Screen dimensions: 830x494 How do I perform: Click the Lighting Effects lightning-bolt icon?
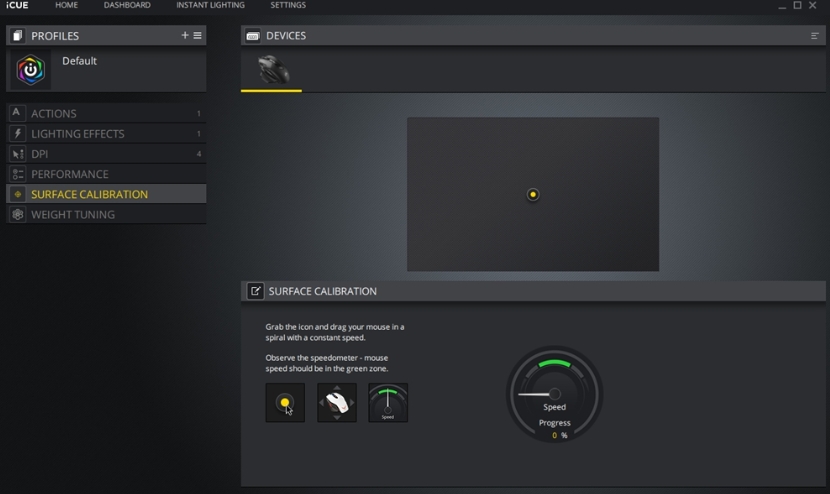pyautogui.click(x=17, y=133)
